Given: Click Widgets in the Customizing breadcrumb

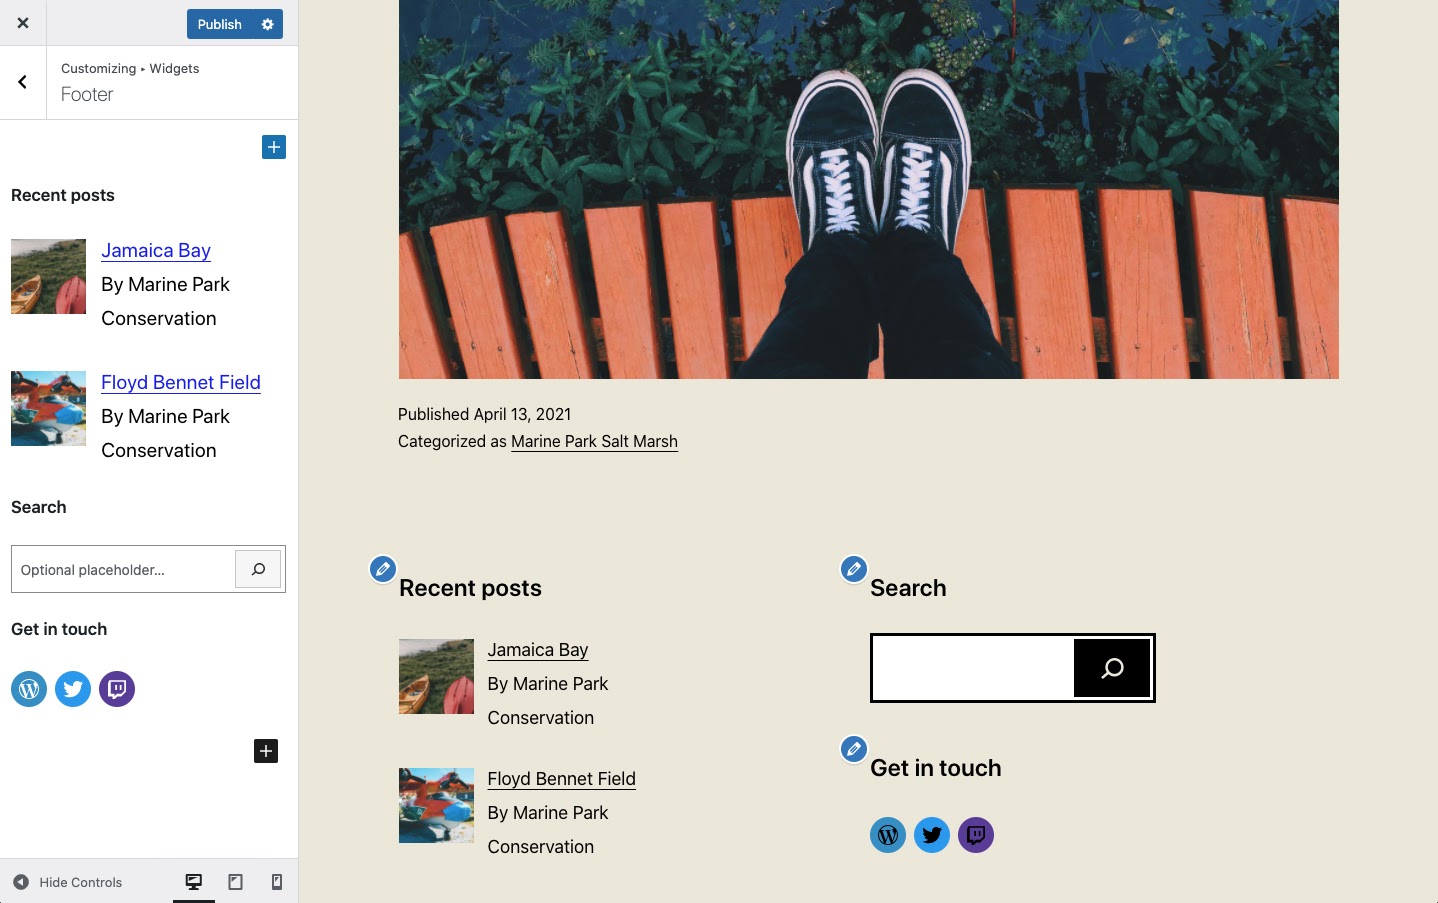Looking at the screenshot, I should pyautogui.click(x=174, y=68).
